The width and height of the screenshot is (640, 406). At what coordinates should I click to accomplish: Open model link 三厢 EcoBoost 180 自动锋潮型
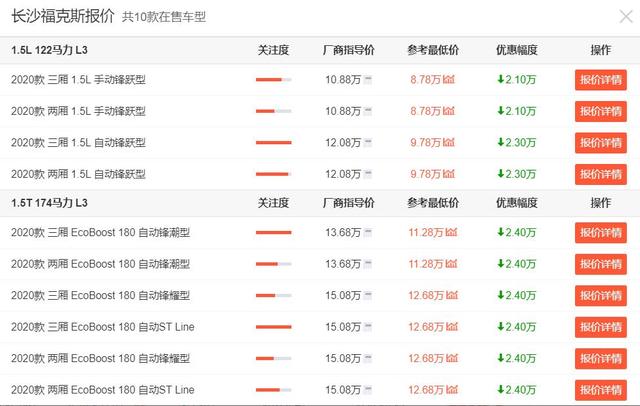point(100,233)
